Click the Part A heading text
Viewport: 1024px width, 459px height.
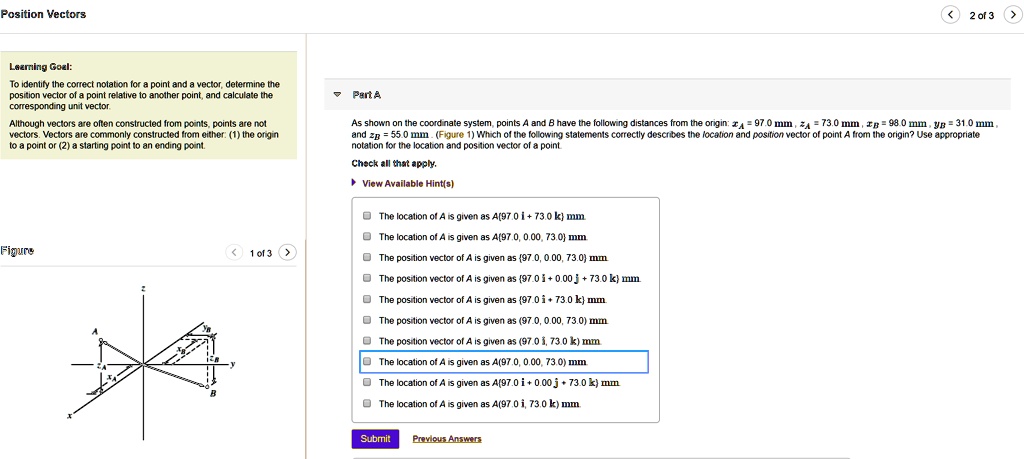(366, 95)
